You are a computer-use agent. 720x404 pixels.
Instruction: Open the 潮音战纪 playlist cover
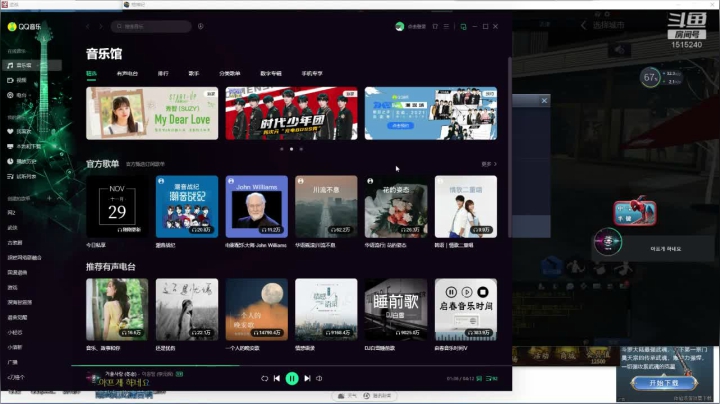click(x=187, y=207)
